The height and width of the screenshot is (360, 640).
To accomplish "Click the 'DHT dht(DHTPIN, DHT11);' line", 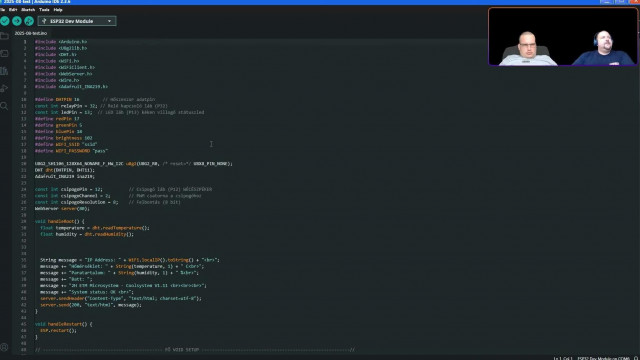I will click(x=64, y=170).
